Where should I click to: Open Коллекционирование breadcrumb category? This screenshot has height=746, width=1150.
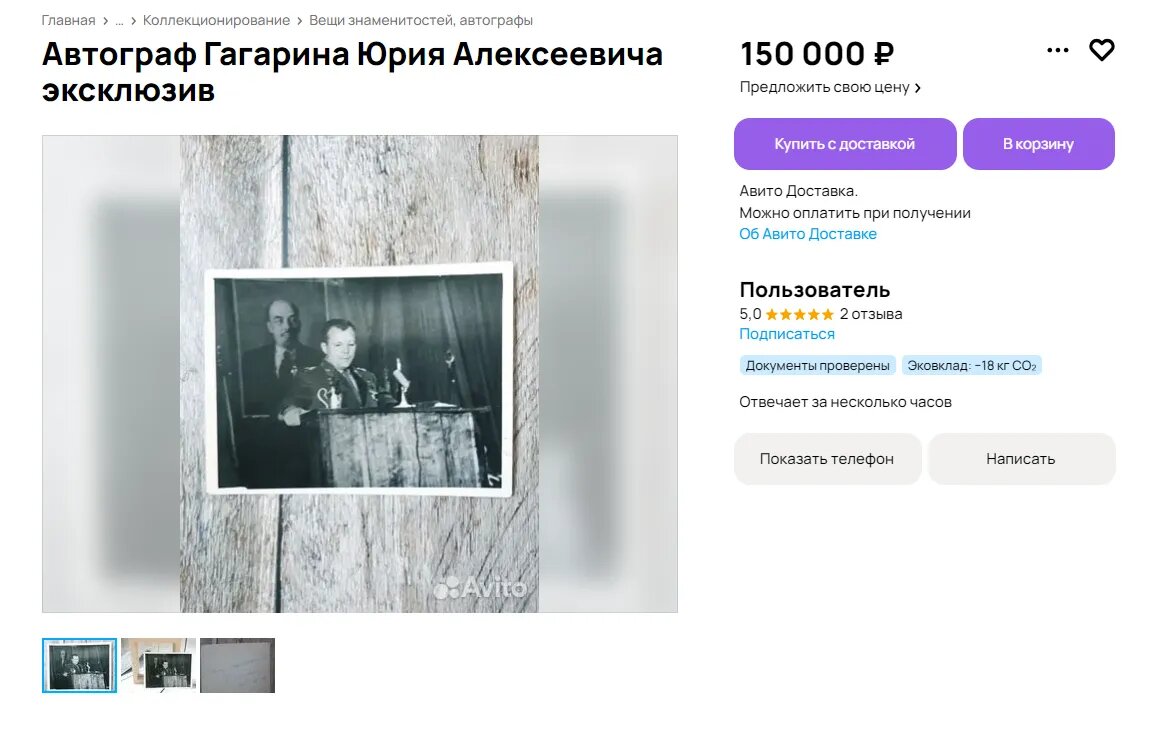[x=216, y=21]
